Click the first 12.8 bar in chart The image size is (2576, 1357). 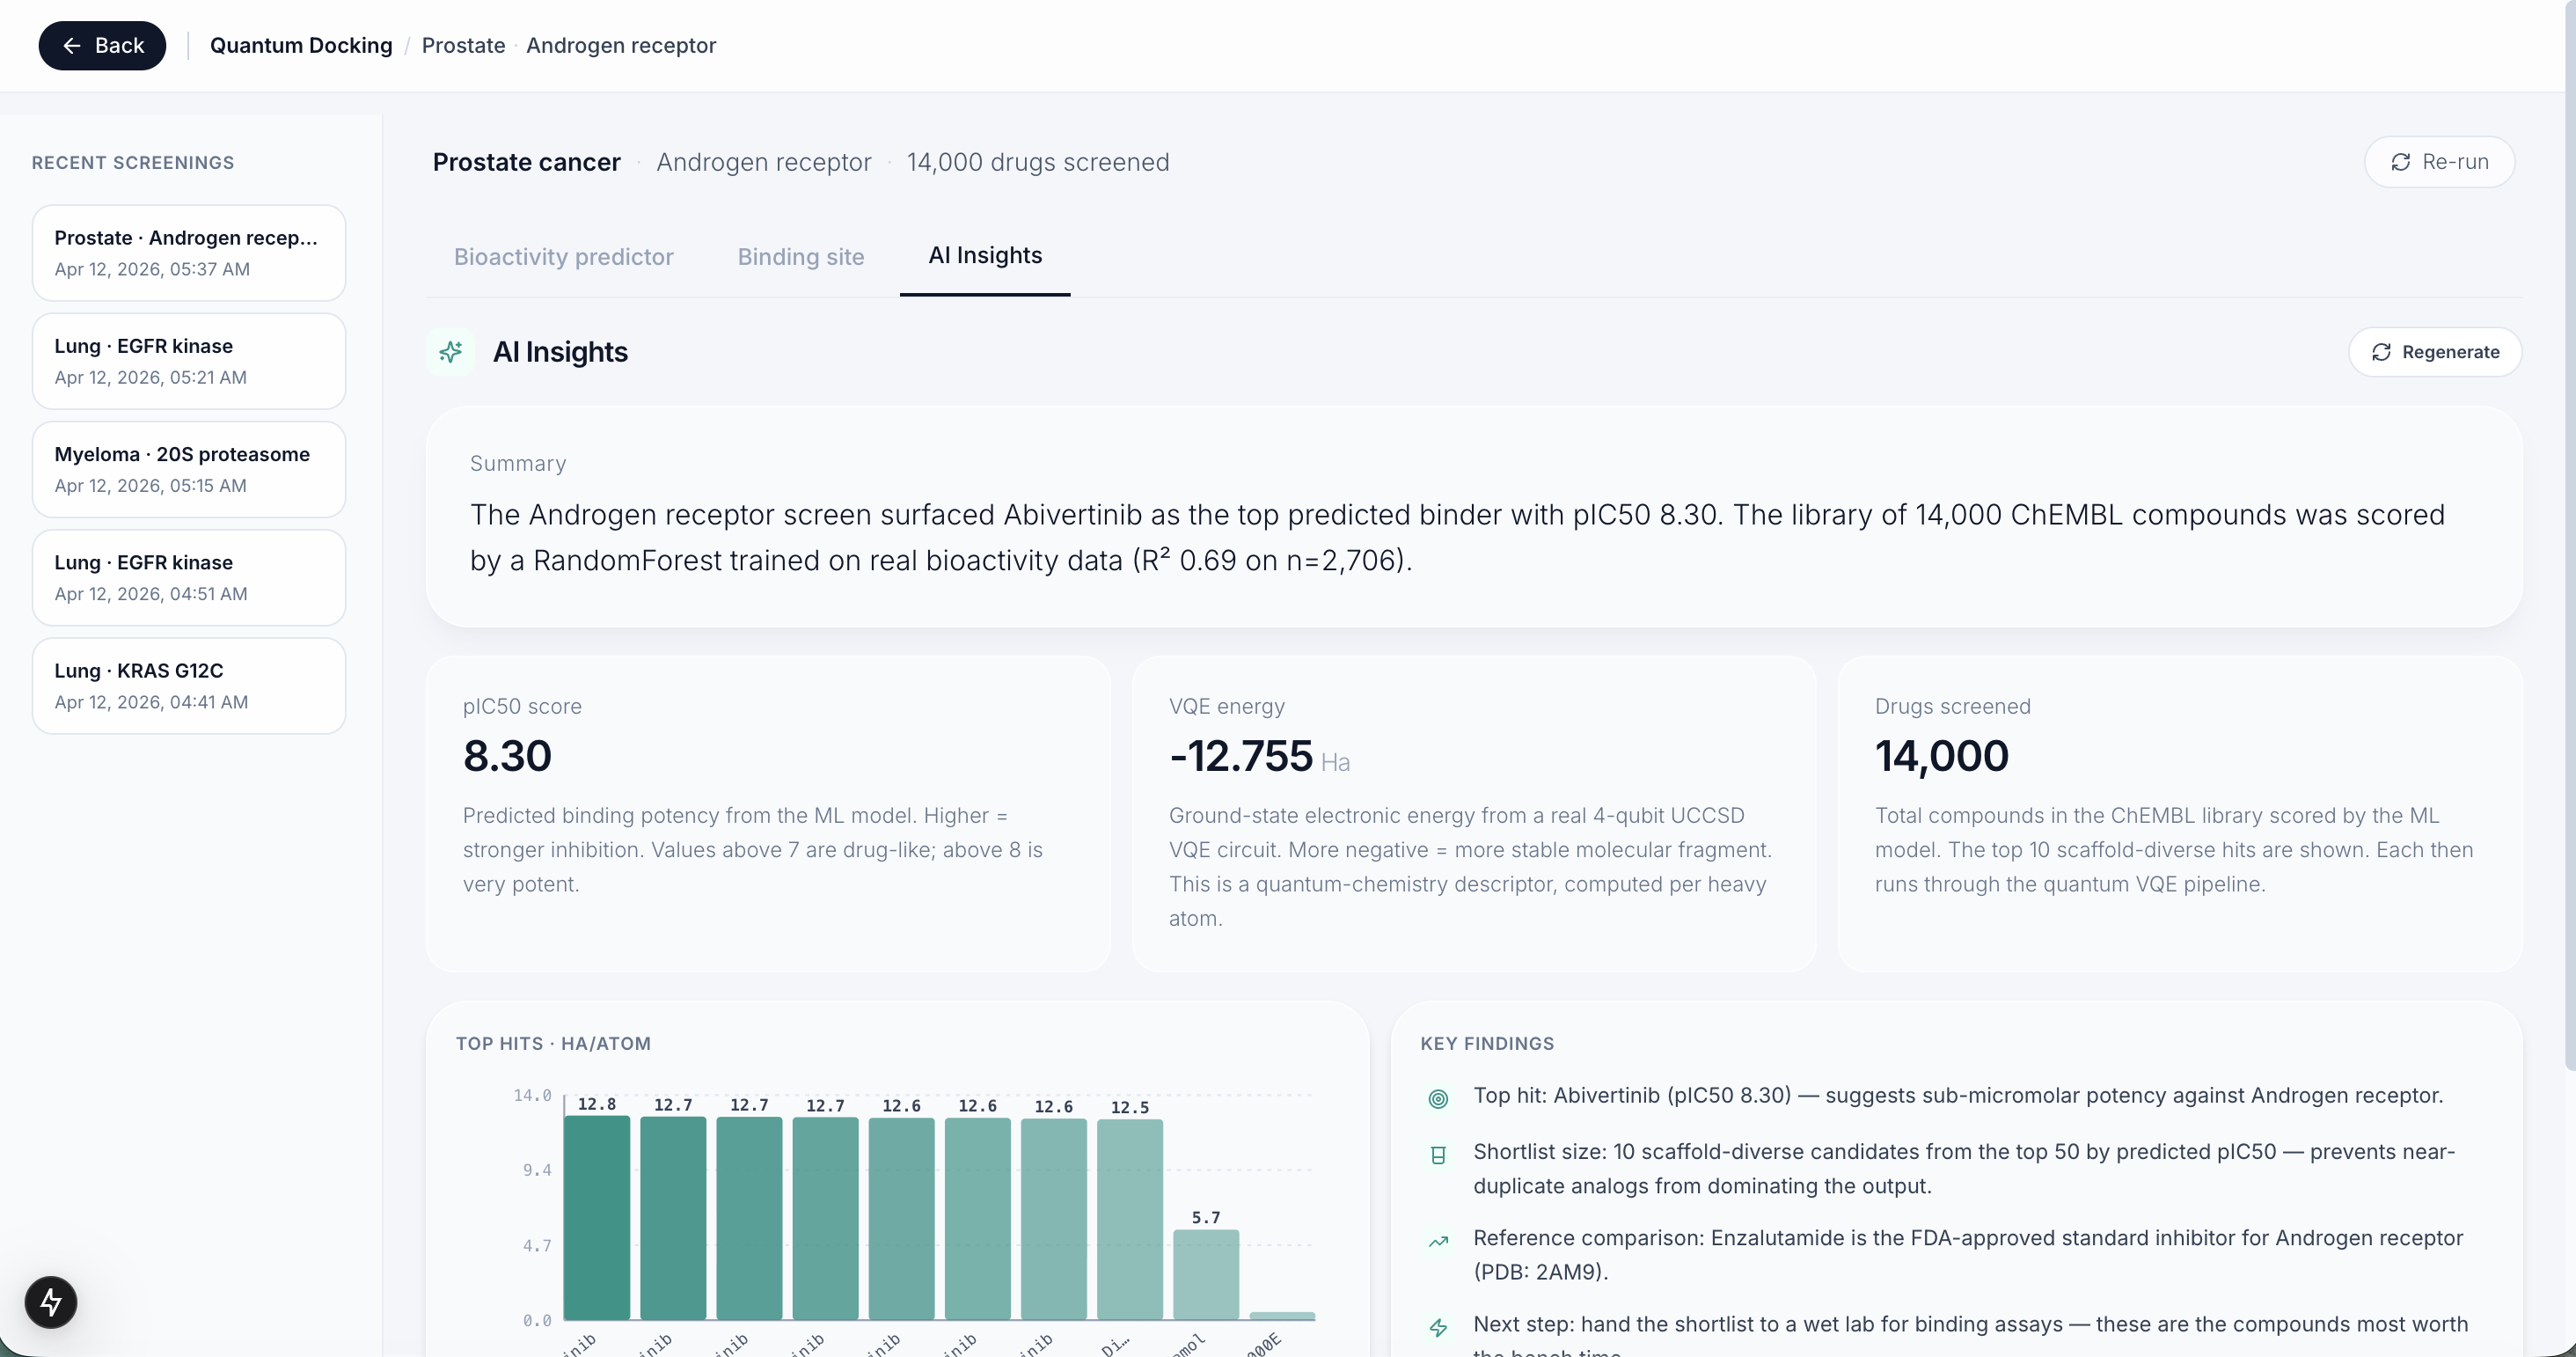597,1216
